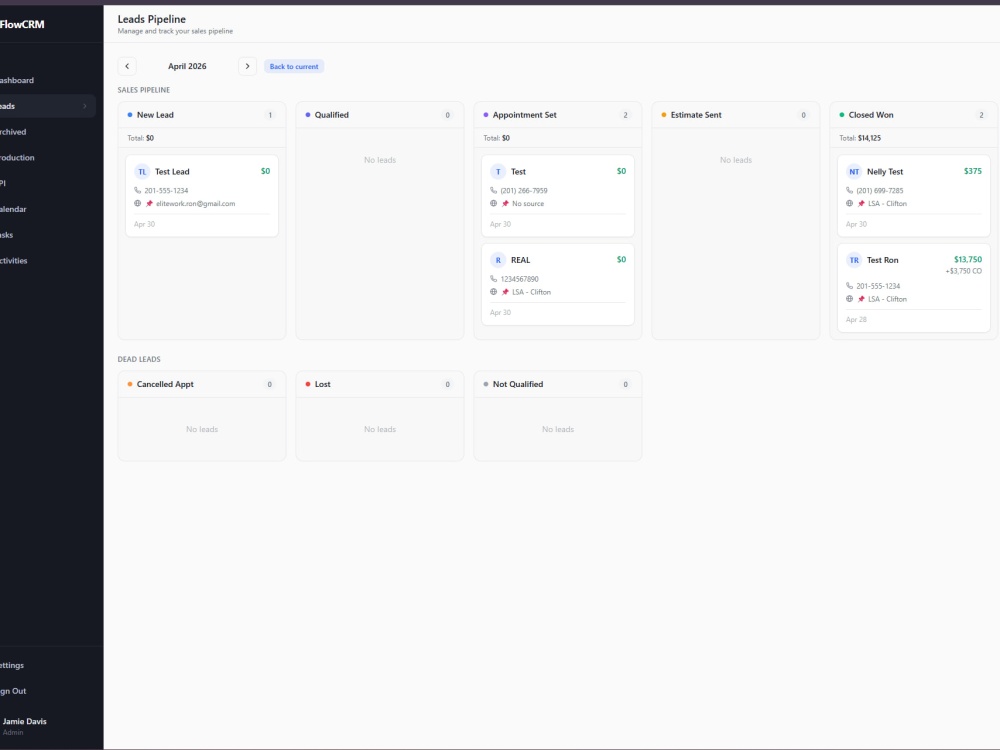The image size is (1000, 750).
Task: Click globe icon on Test Ron card
Action: click(x=849, y=299)
